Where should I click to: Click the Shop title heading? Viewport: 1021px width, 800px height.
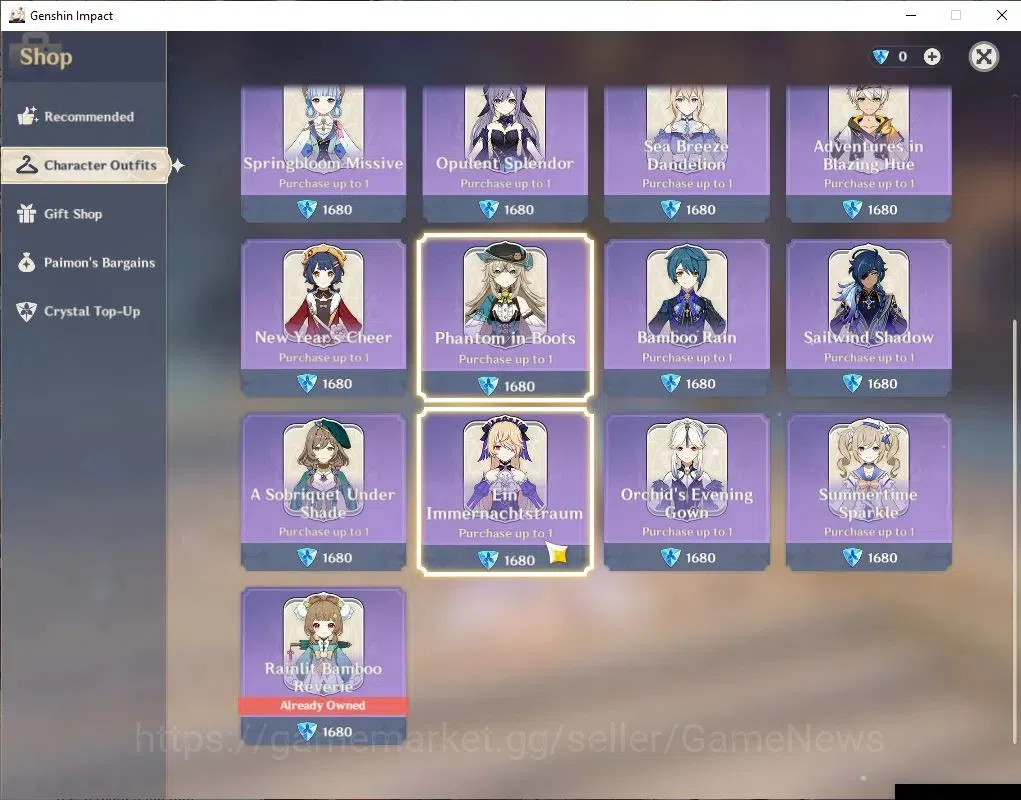pyautogui.click(x=46, y=57)
